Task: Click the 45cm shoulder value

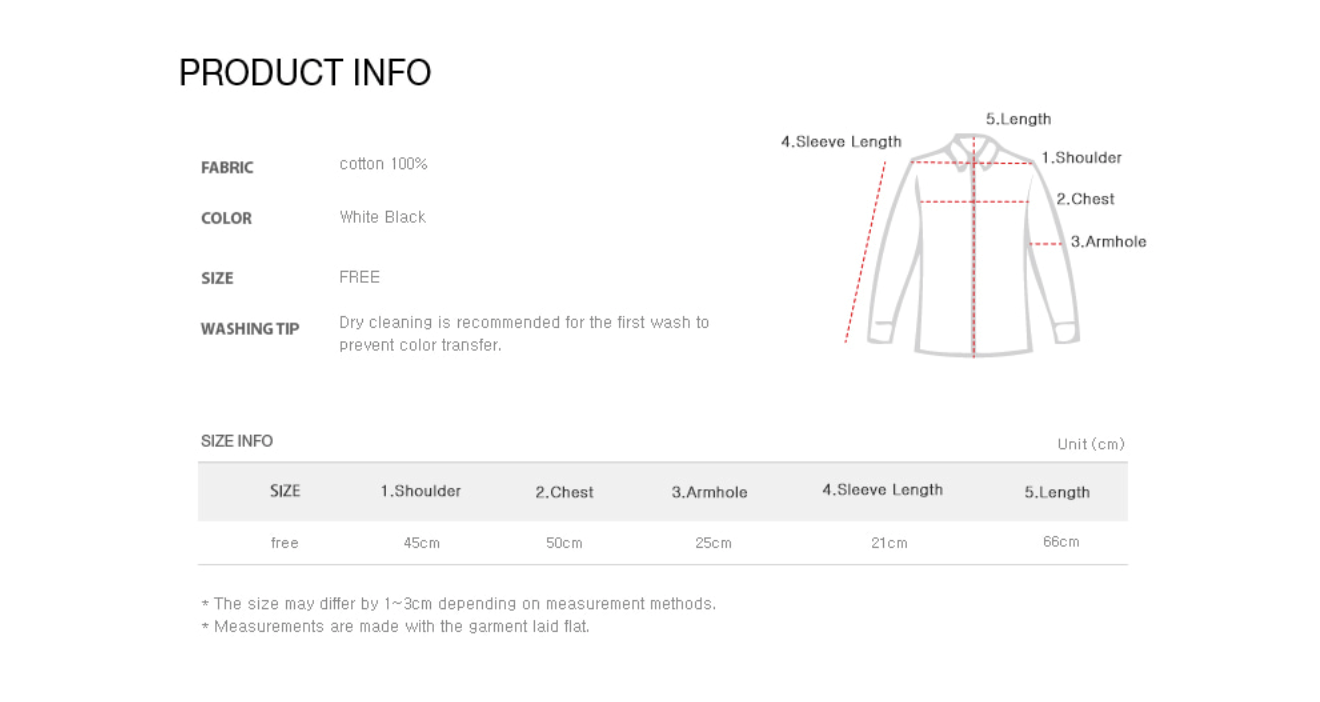Action: [x=421, y=543]
